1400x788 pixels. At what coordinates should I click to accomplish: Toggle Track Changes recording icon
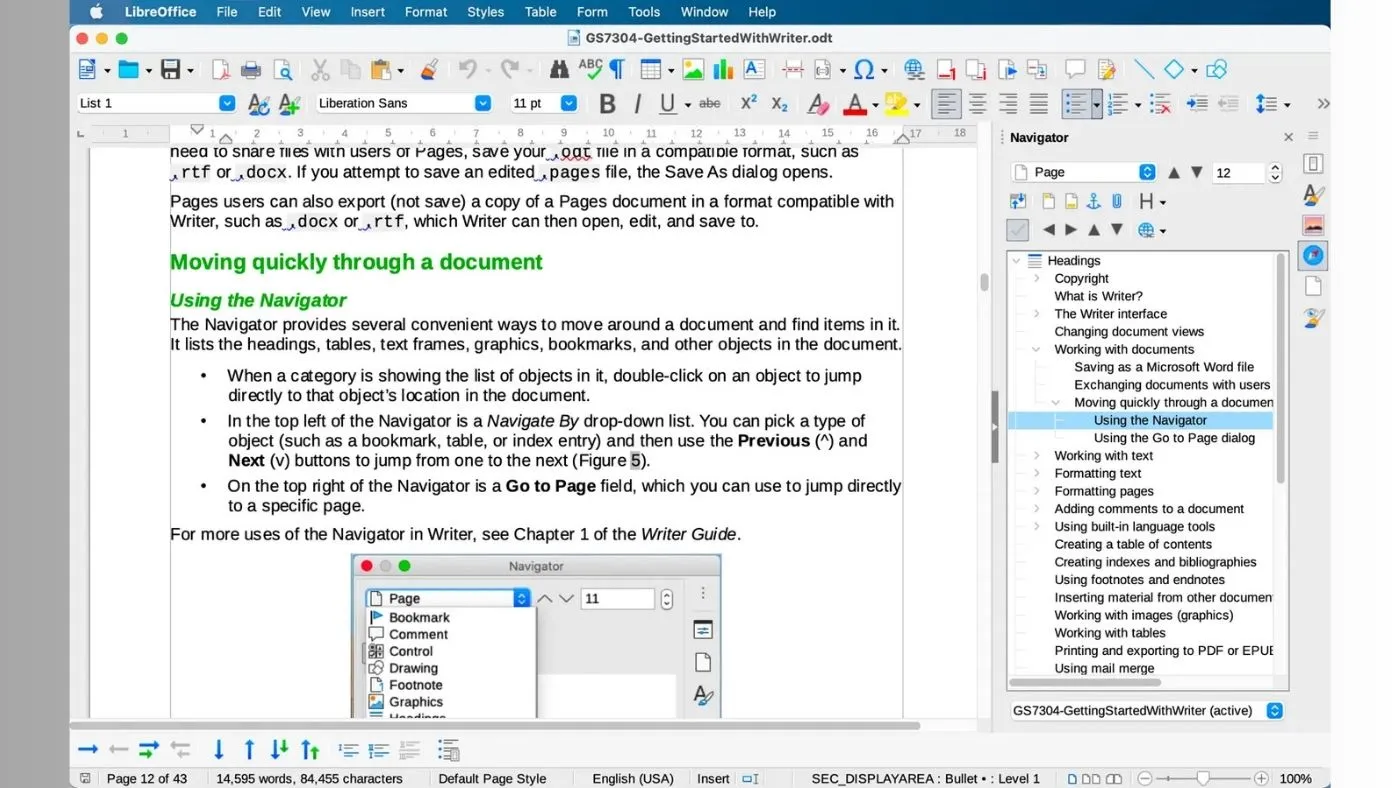1106,70
